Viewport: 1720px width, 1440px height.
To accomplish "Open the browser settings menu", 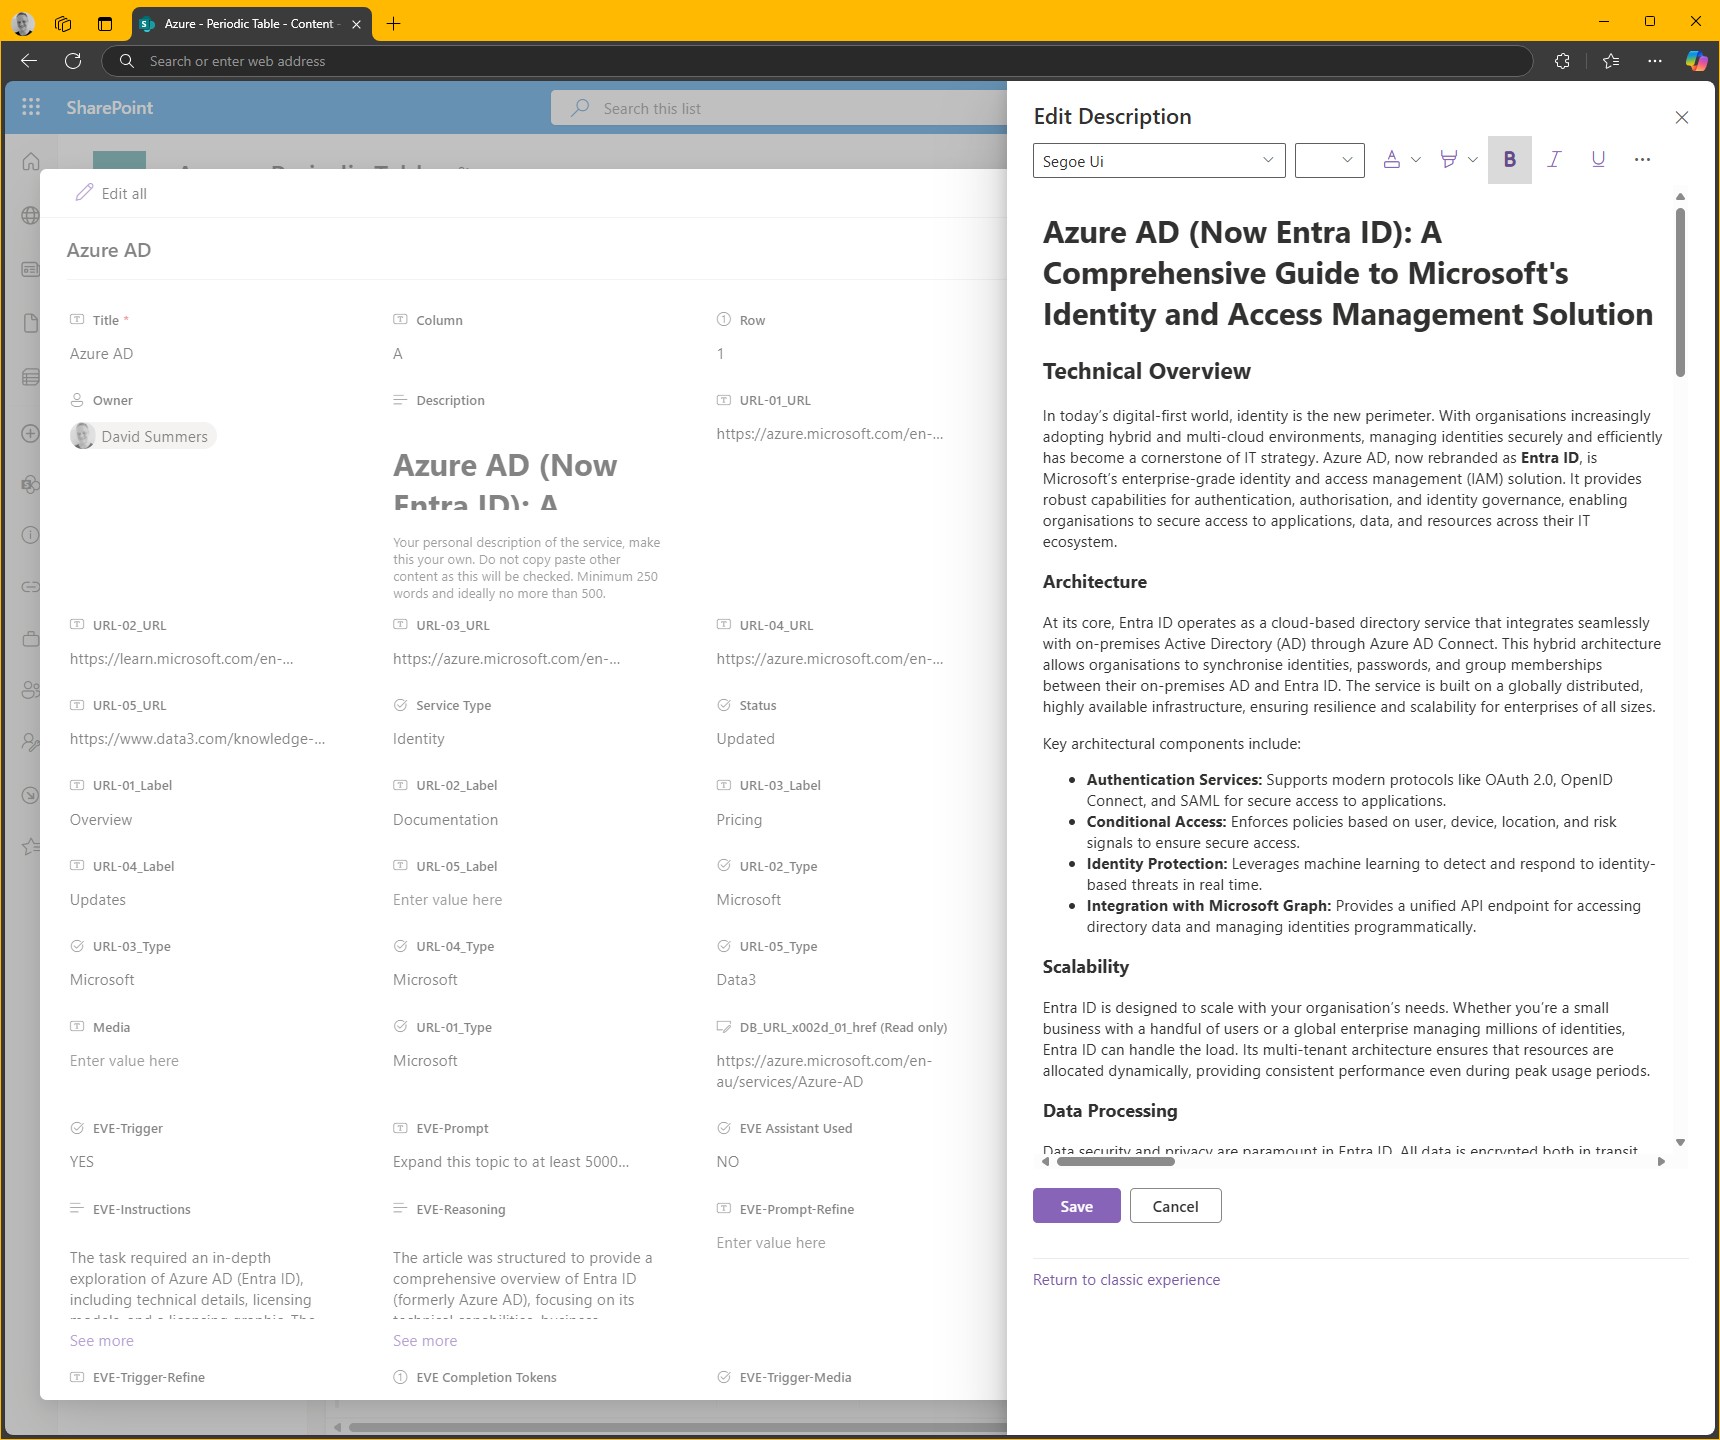I will [1655, 61].
